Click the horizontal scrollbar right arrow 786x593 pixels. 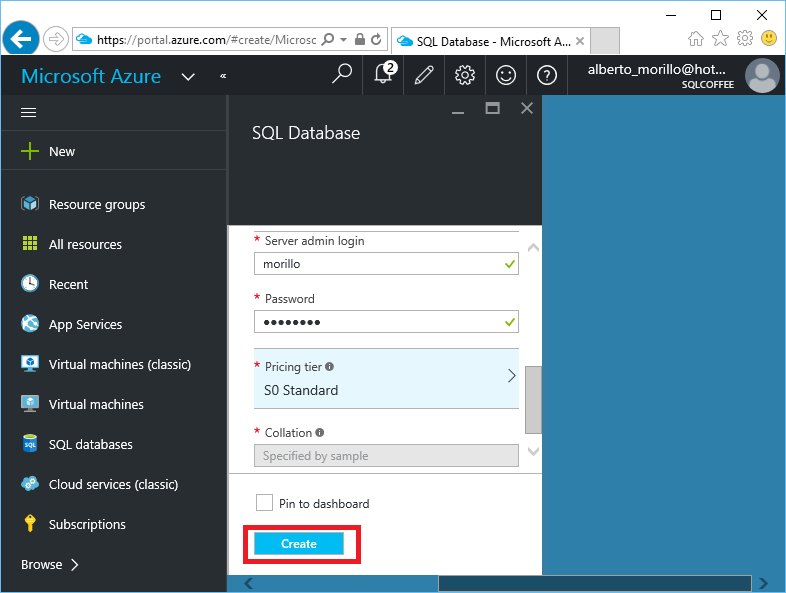point(763,583)
